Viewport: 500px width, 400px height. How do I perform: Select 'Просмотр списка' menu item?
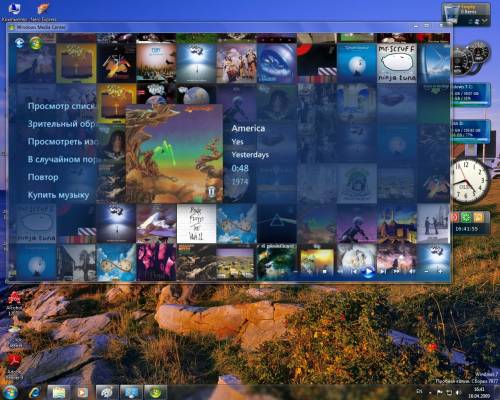point(62,106)
